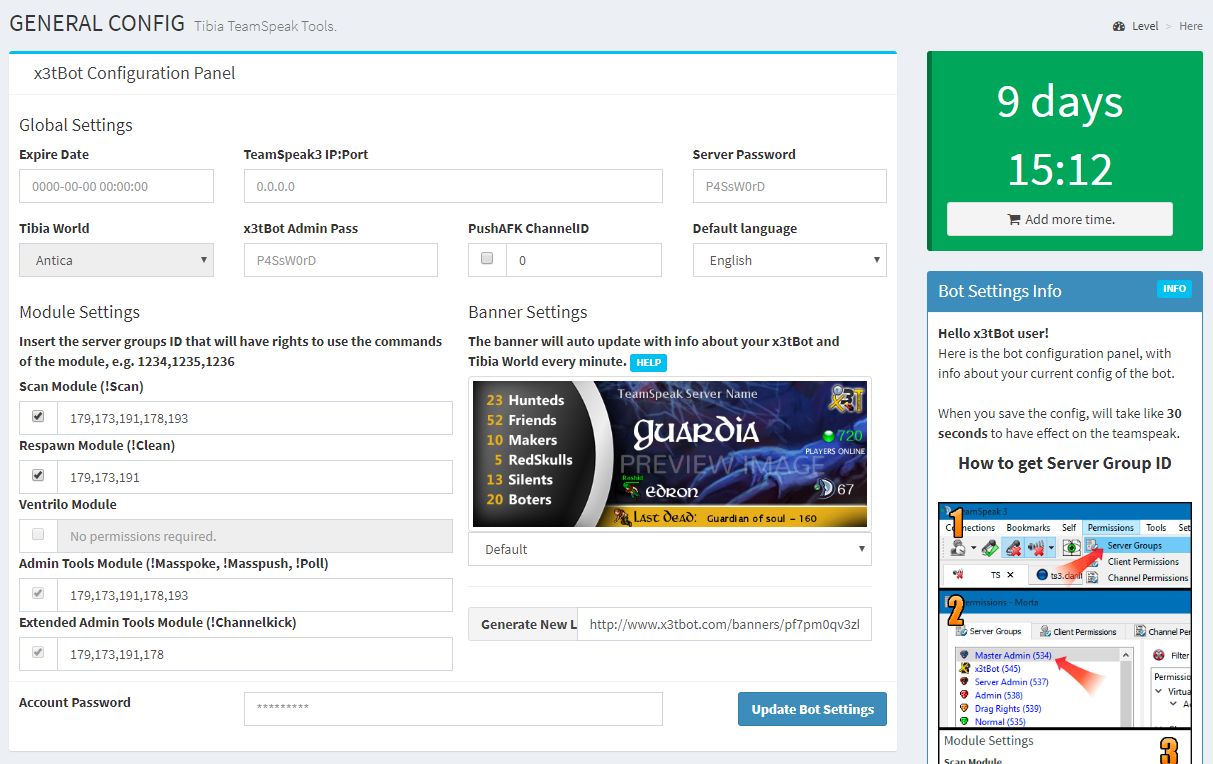Click the Generate New Link button

(523, 624)
